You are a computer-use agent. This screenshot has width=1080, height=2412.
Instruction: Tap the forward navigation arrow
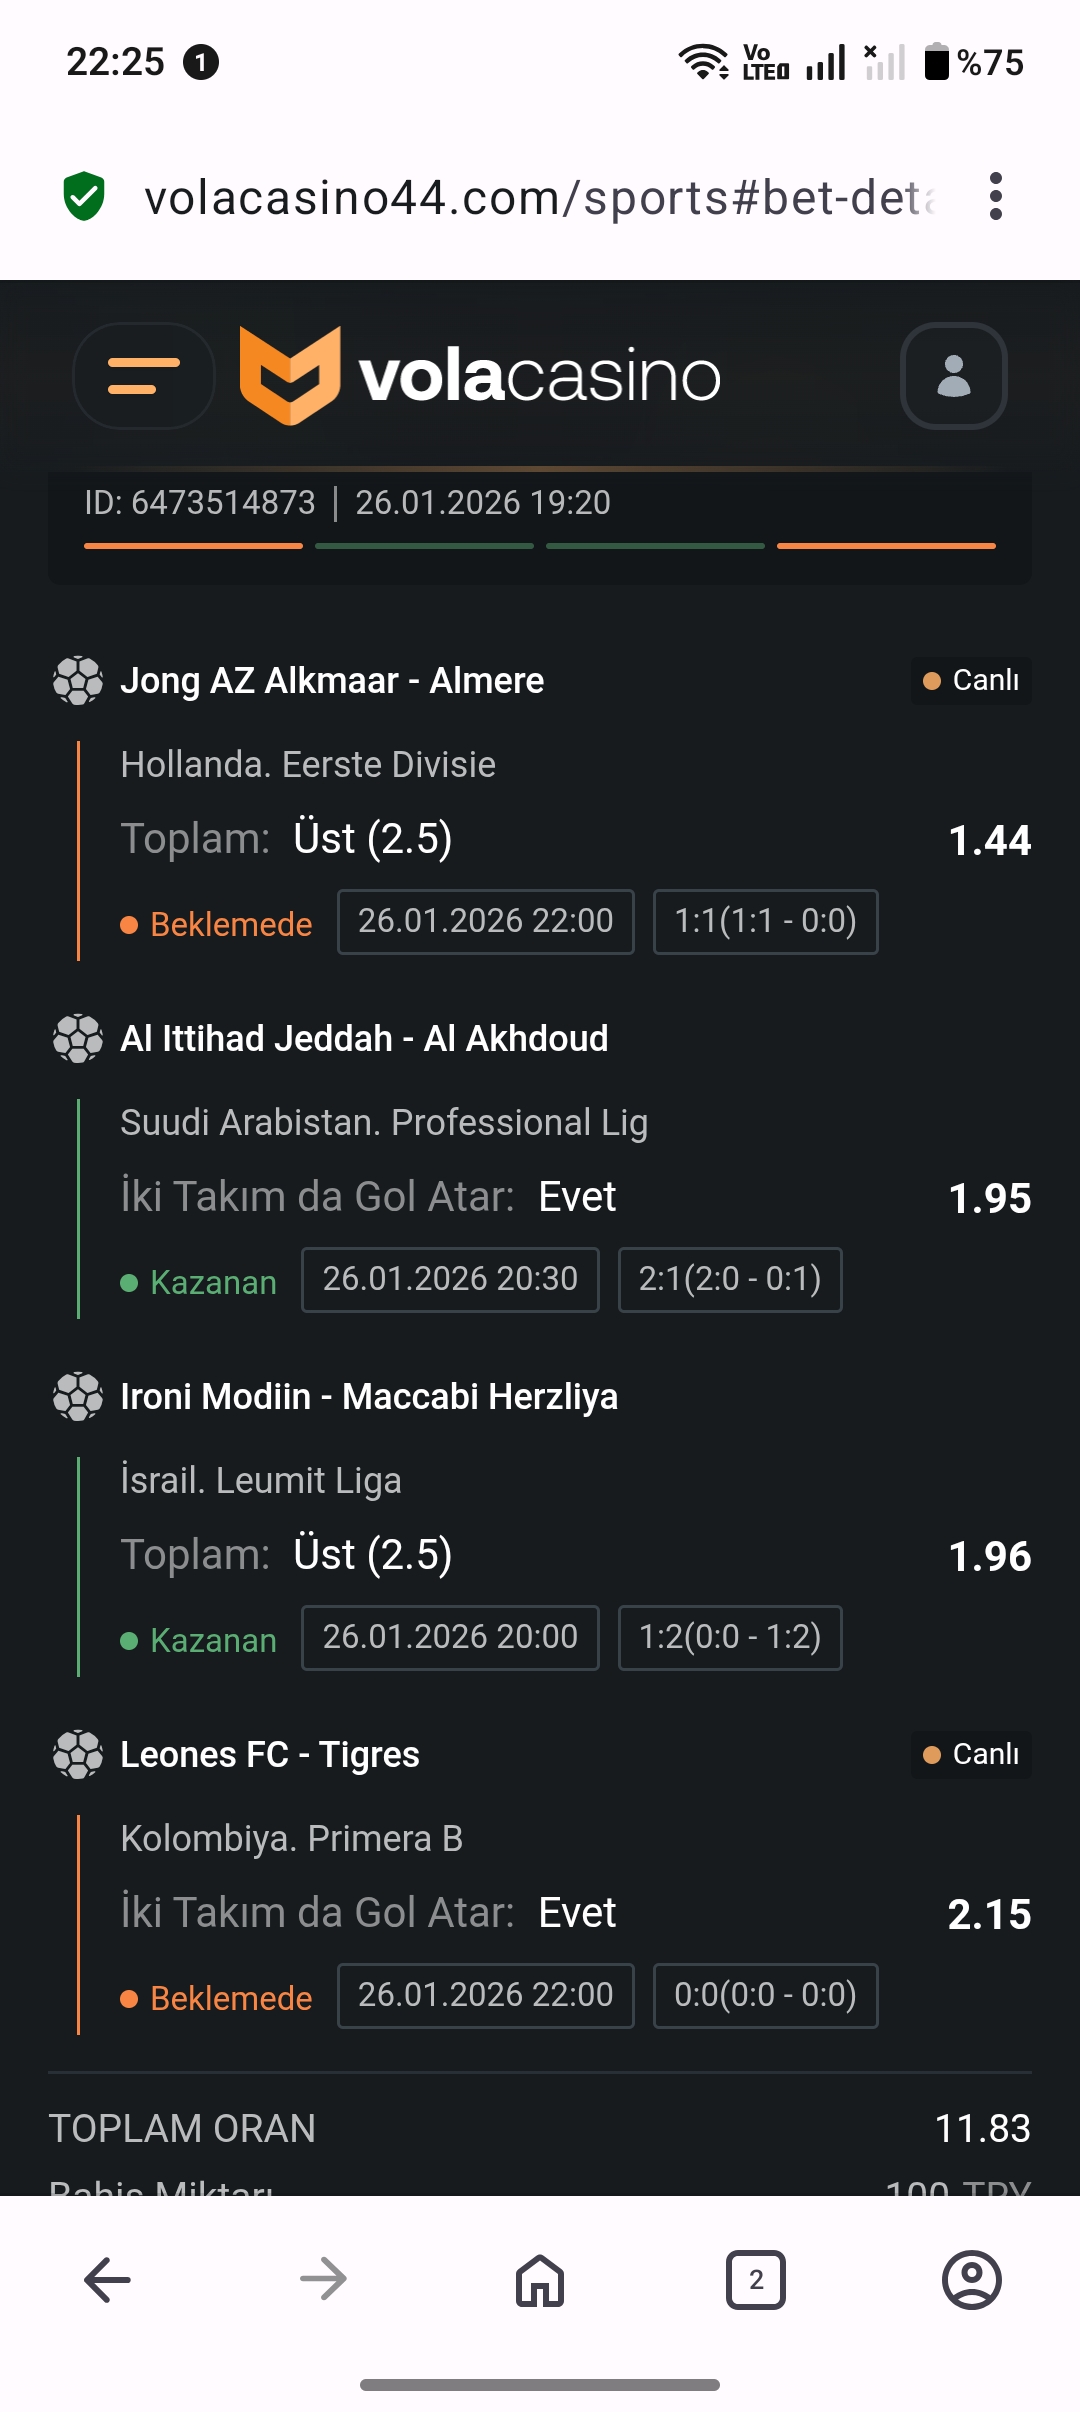[323, 2280]
